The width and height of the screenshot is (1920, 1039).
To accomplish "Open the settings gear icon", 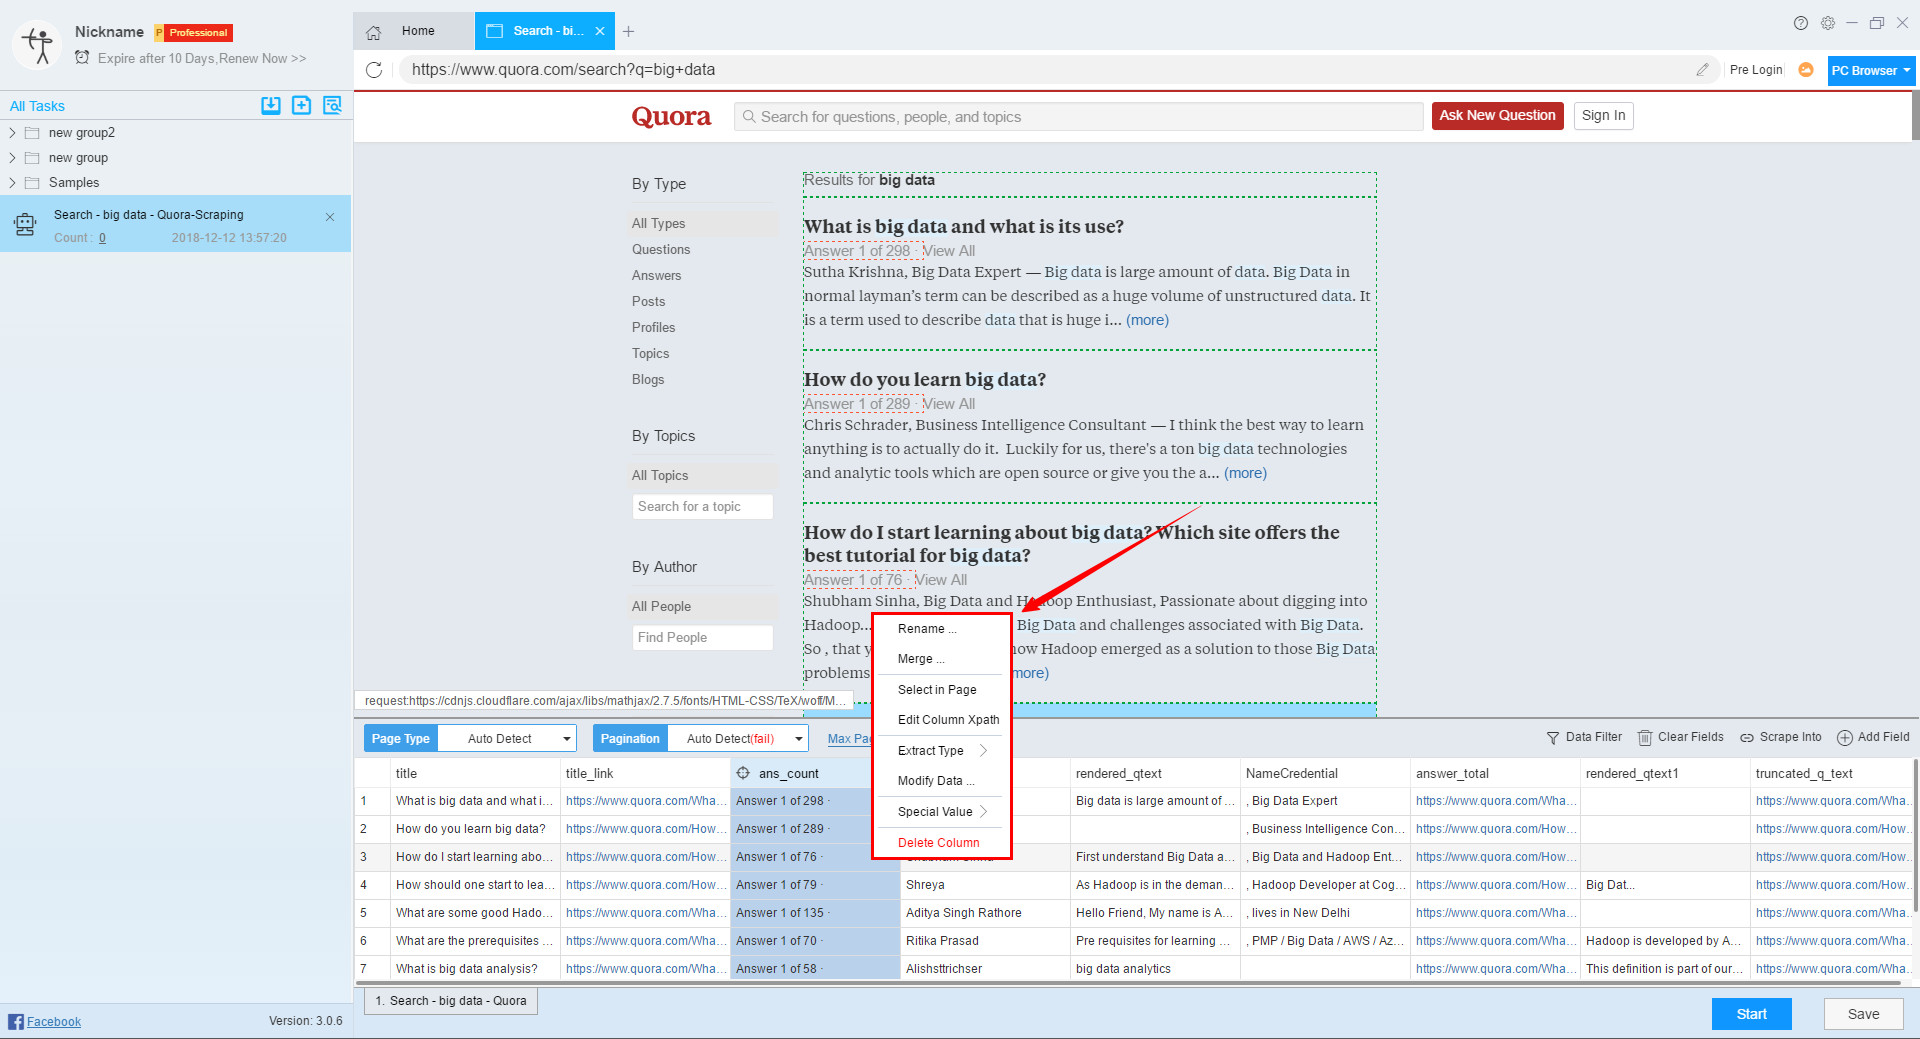I will click(1828, 23).
